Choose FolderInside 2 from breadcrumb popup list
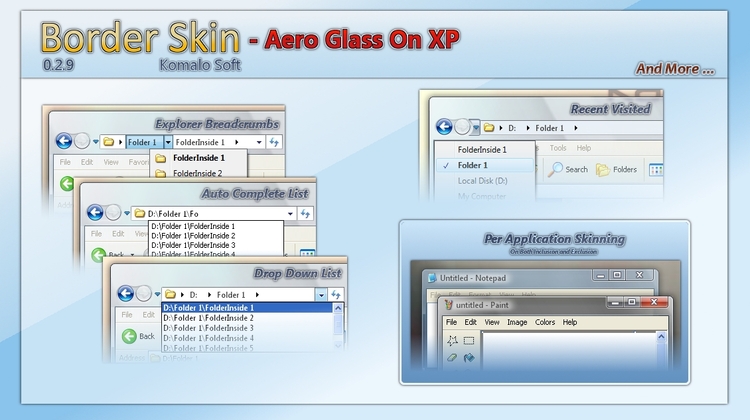The image size is (750, 420). coord(199,173)
